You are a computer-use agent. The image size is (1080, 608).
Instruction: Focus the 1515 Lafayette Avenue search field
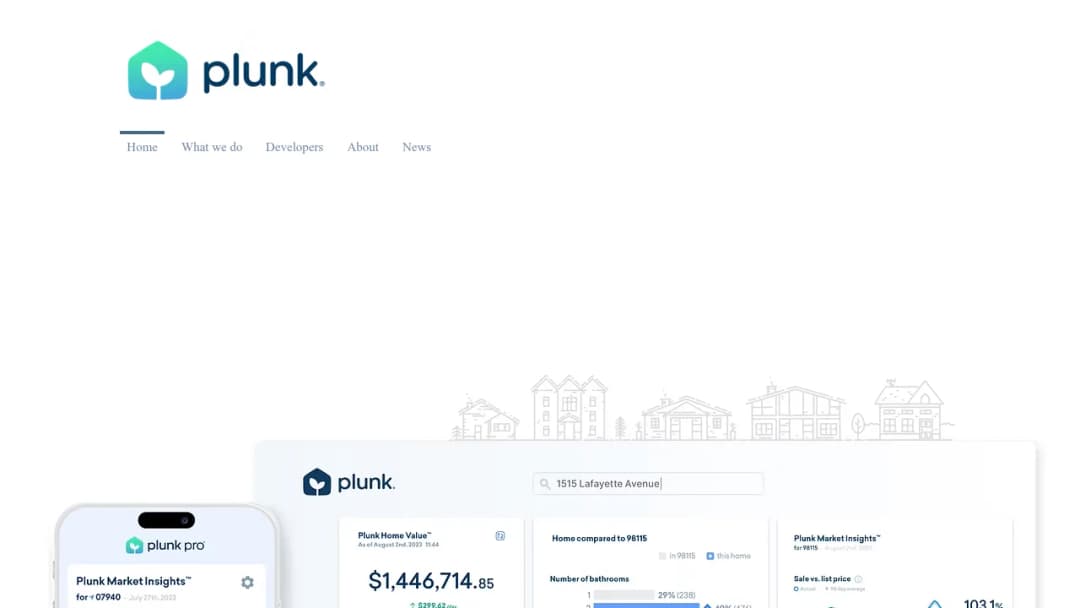(x=648, y=483)
